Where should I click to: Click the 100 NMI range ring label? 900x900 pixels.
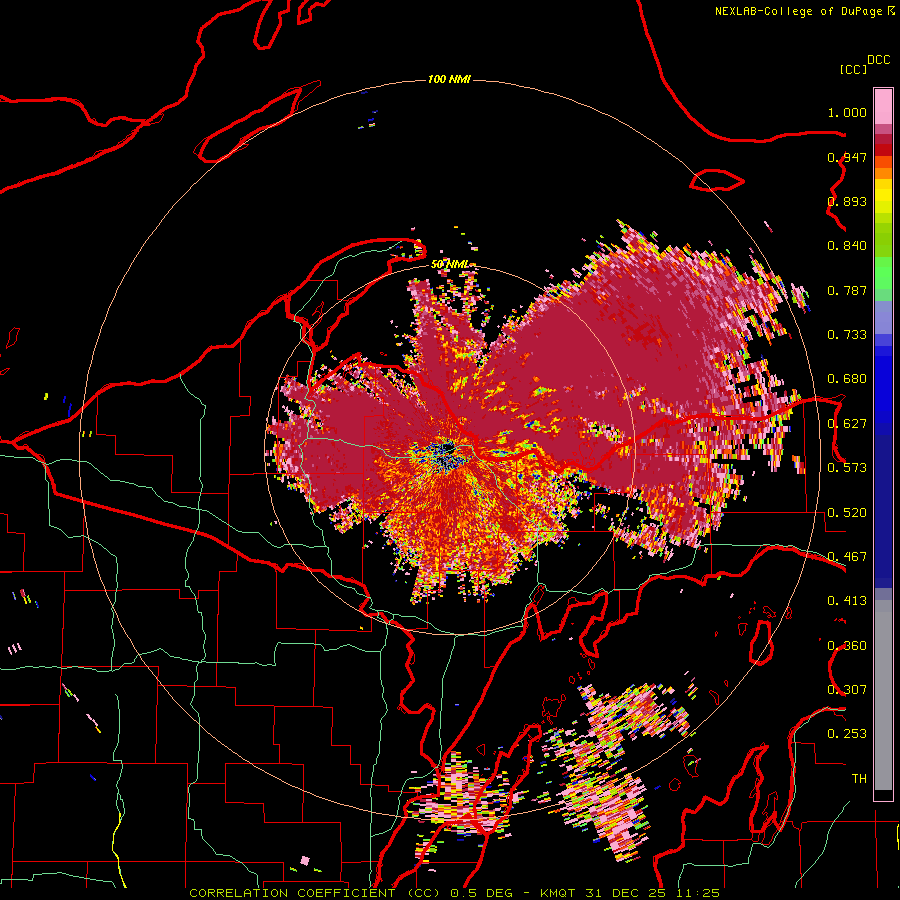point(449,79)
